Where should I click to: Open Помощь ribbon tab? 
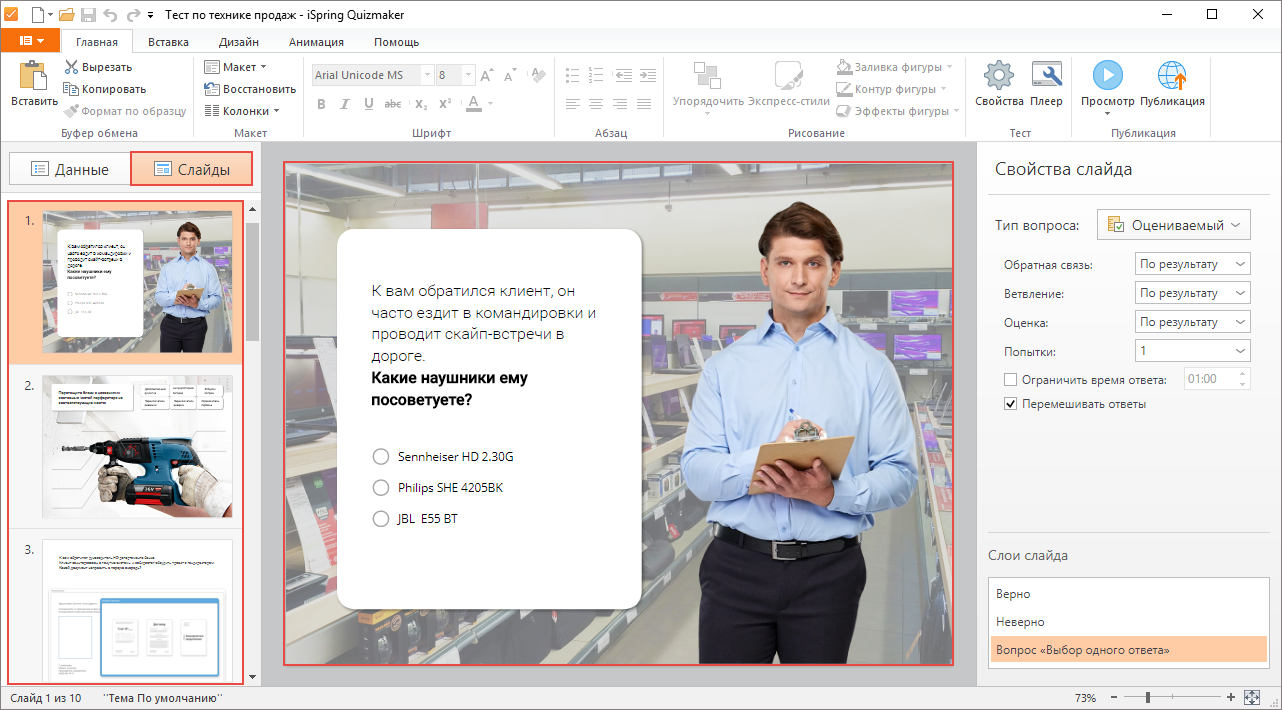click(x=396, y=42)
